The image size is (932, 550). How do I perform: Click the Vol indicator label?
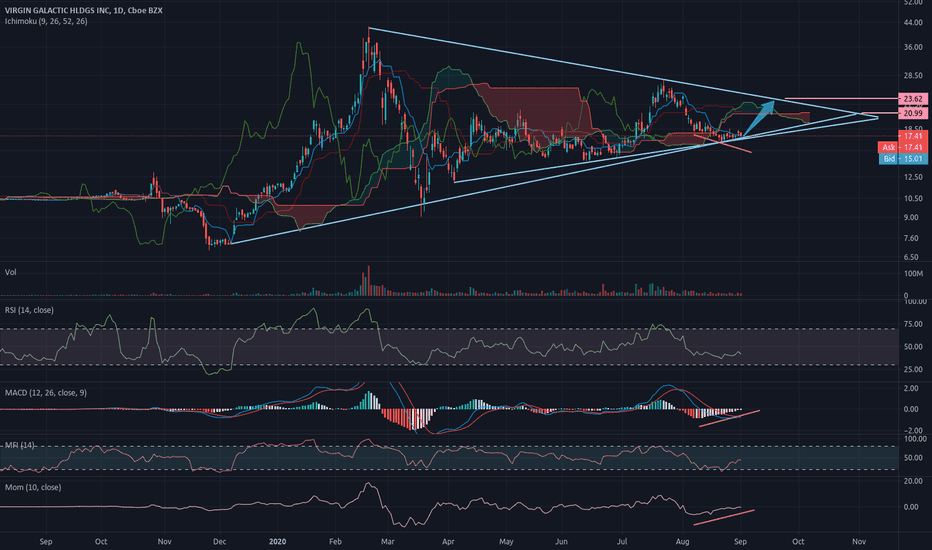pos(11,272)
